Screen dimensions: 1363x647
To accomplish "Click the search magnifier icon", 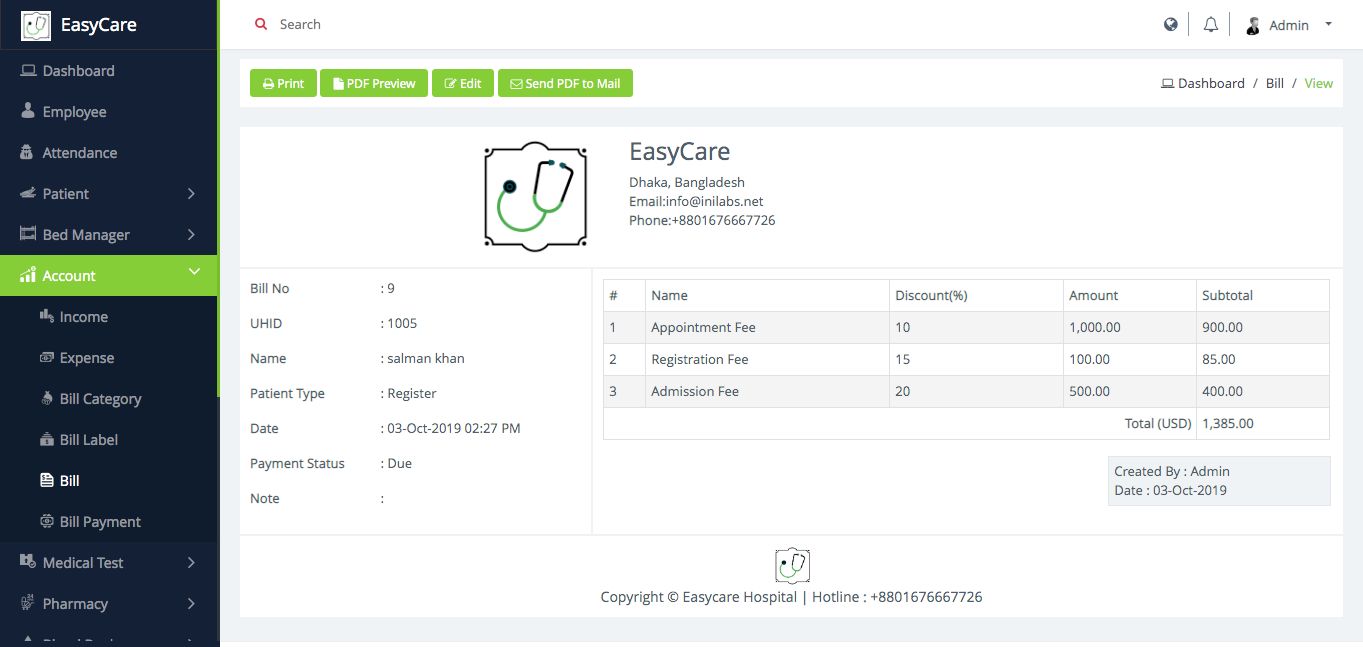I will click(x=261, y=24).
